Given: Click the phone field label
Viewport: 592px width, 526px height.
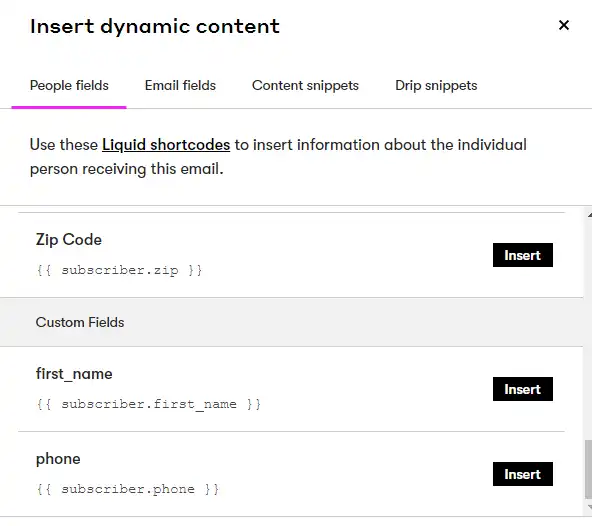Looking at the screenshot, I should (58, 459).
